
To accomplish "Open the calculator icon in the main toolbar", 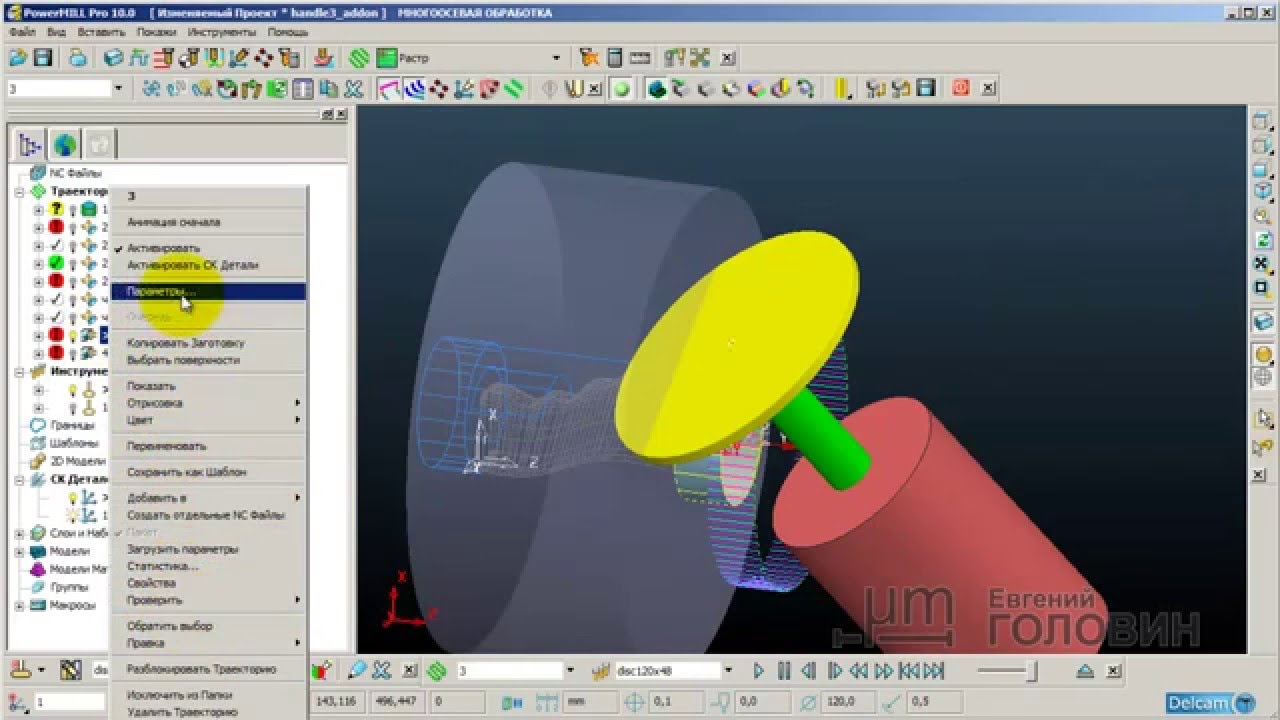I will pos(615,59).
